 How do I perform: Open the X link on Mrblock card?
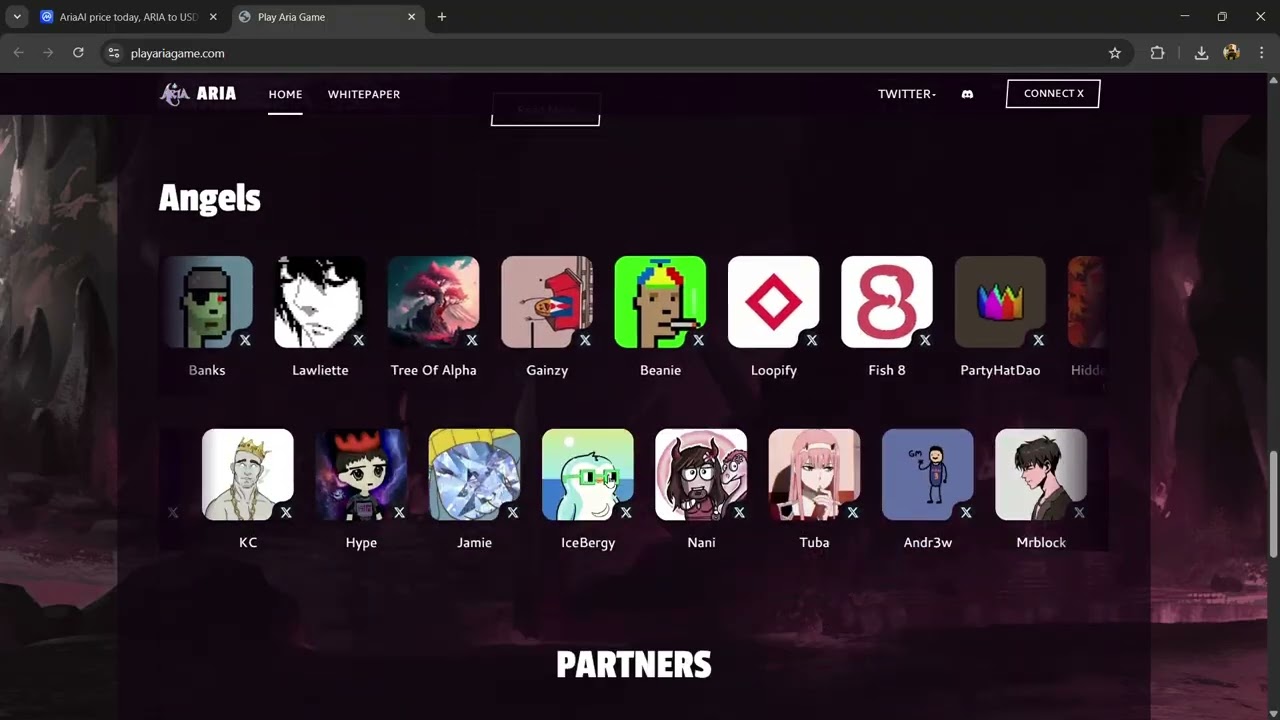1079,512
